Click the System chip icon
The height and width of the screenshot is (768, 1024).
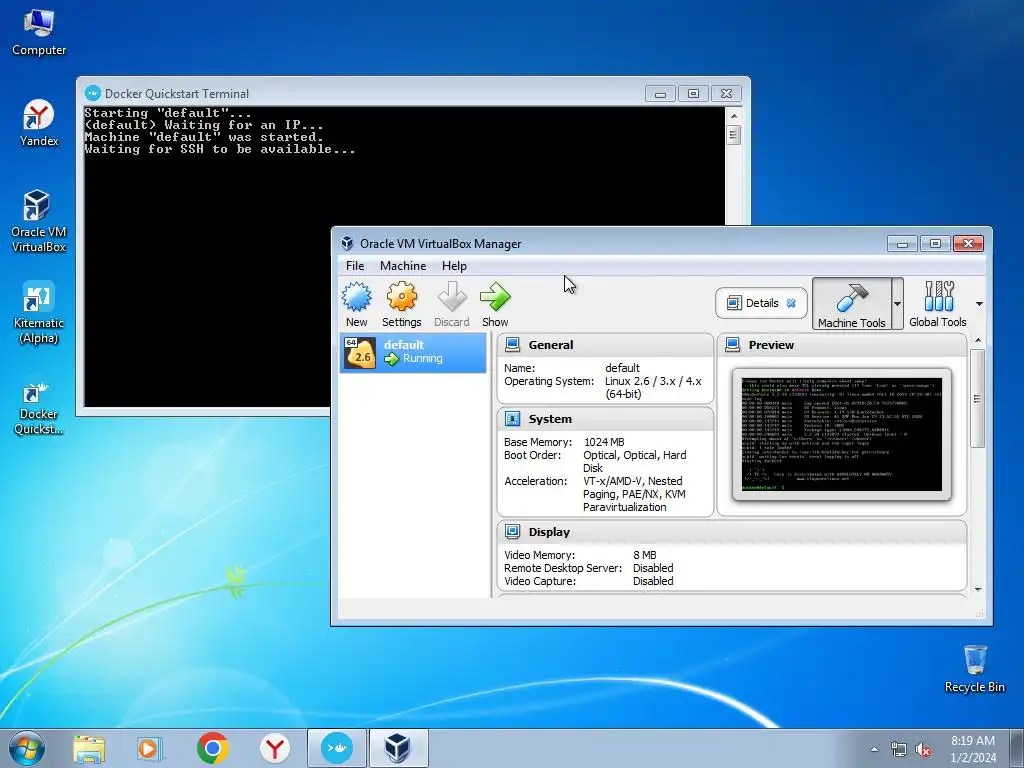coord(513,419)
